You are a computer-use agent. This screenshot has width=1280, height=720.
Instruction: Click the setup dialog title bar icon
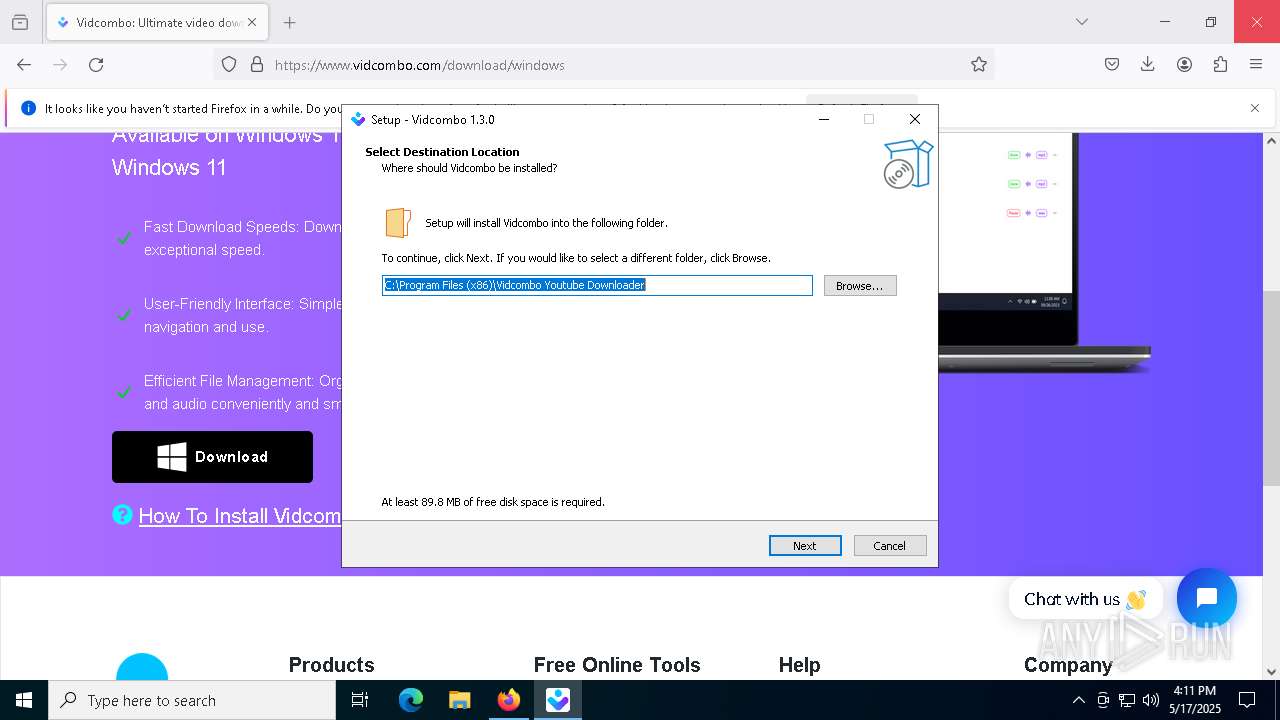pos(358,119)
